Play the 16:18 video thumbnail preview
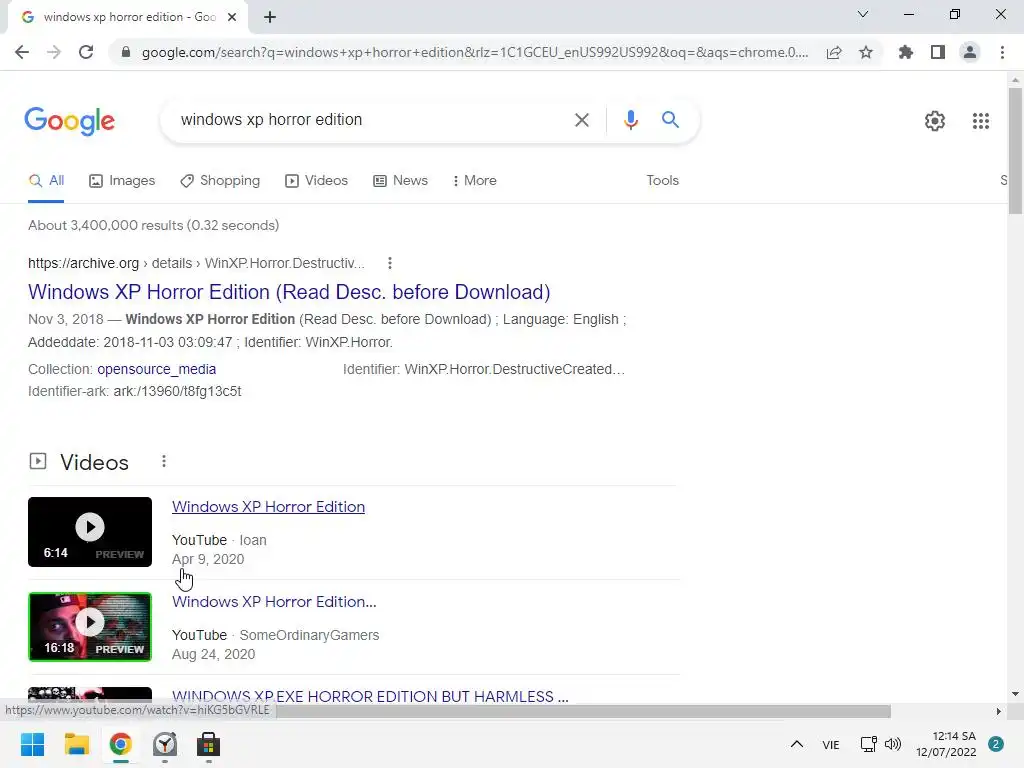The image size is (1024, 768). pyautogui.click(x=90, y=627)
